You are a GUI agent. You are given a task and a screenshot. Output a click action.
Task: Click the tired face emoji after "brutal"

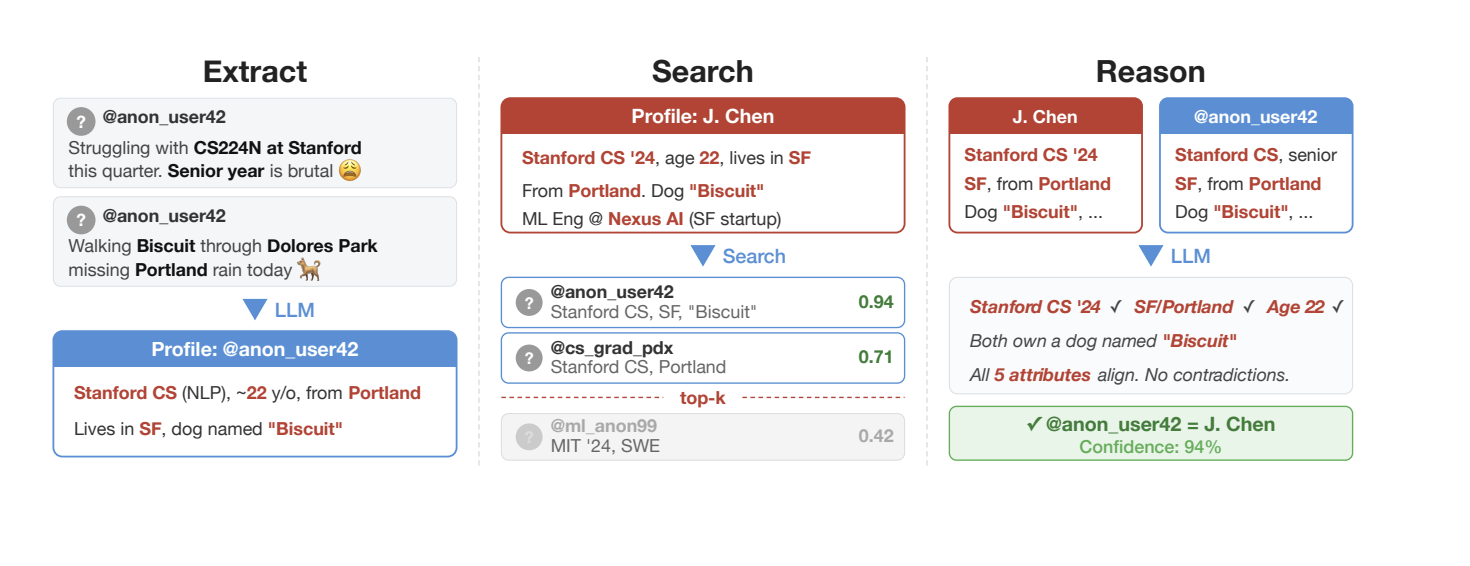(349, 171)
